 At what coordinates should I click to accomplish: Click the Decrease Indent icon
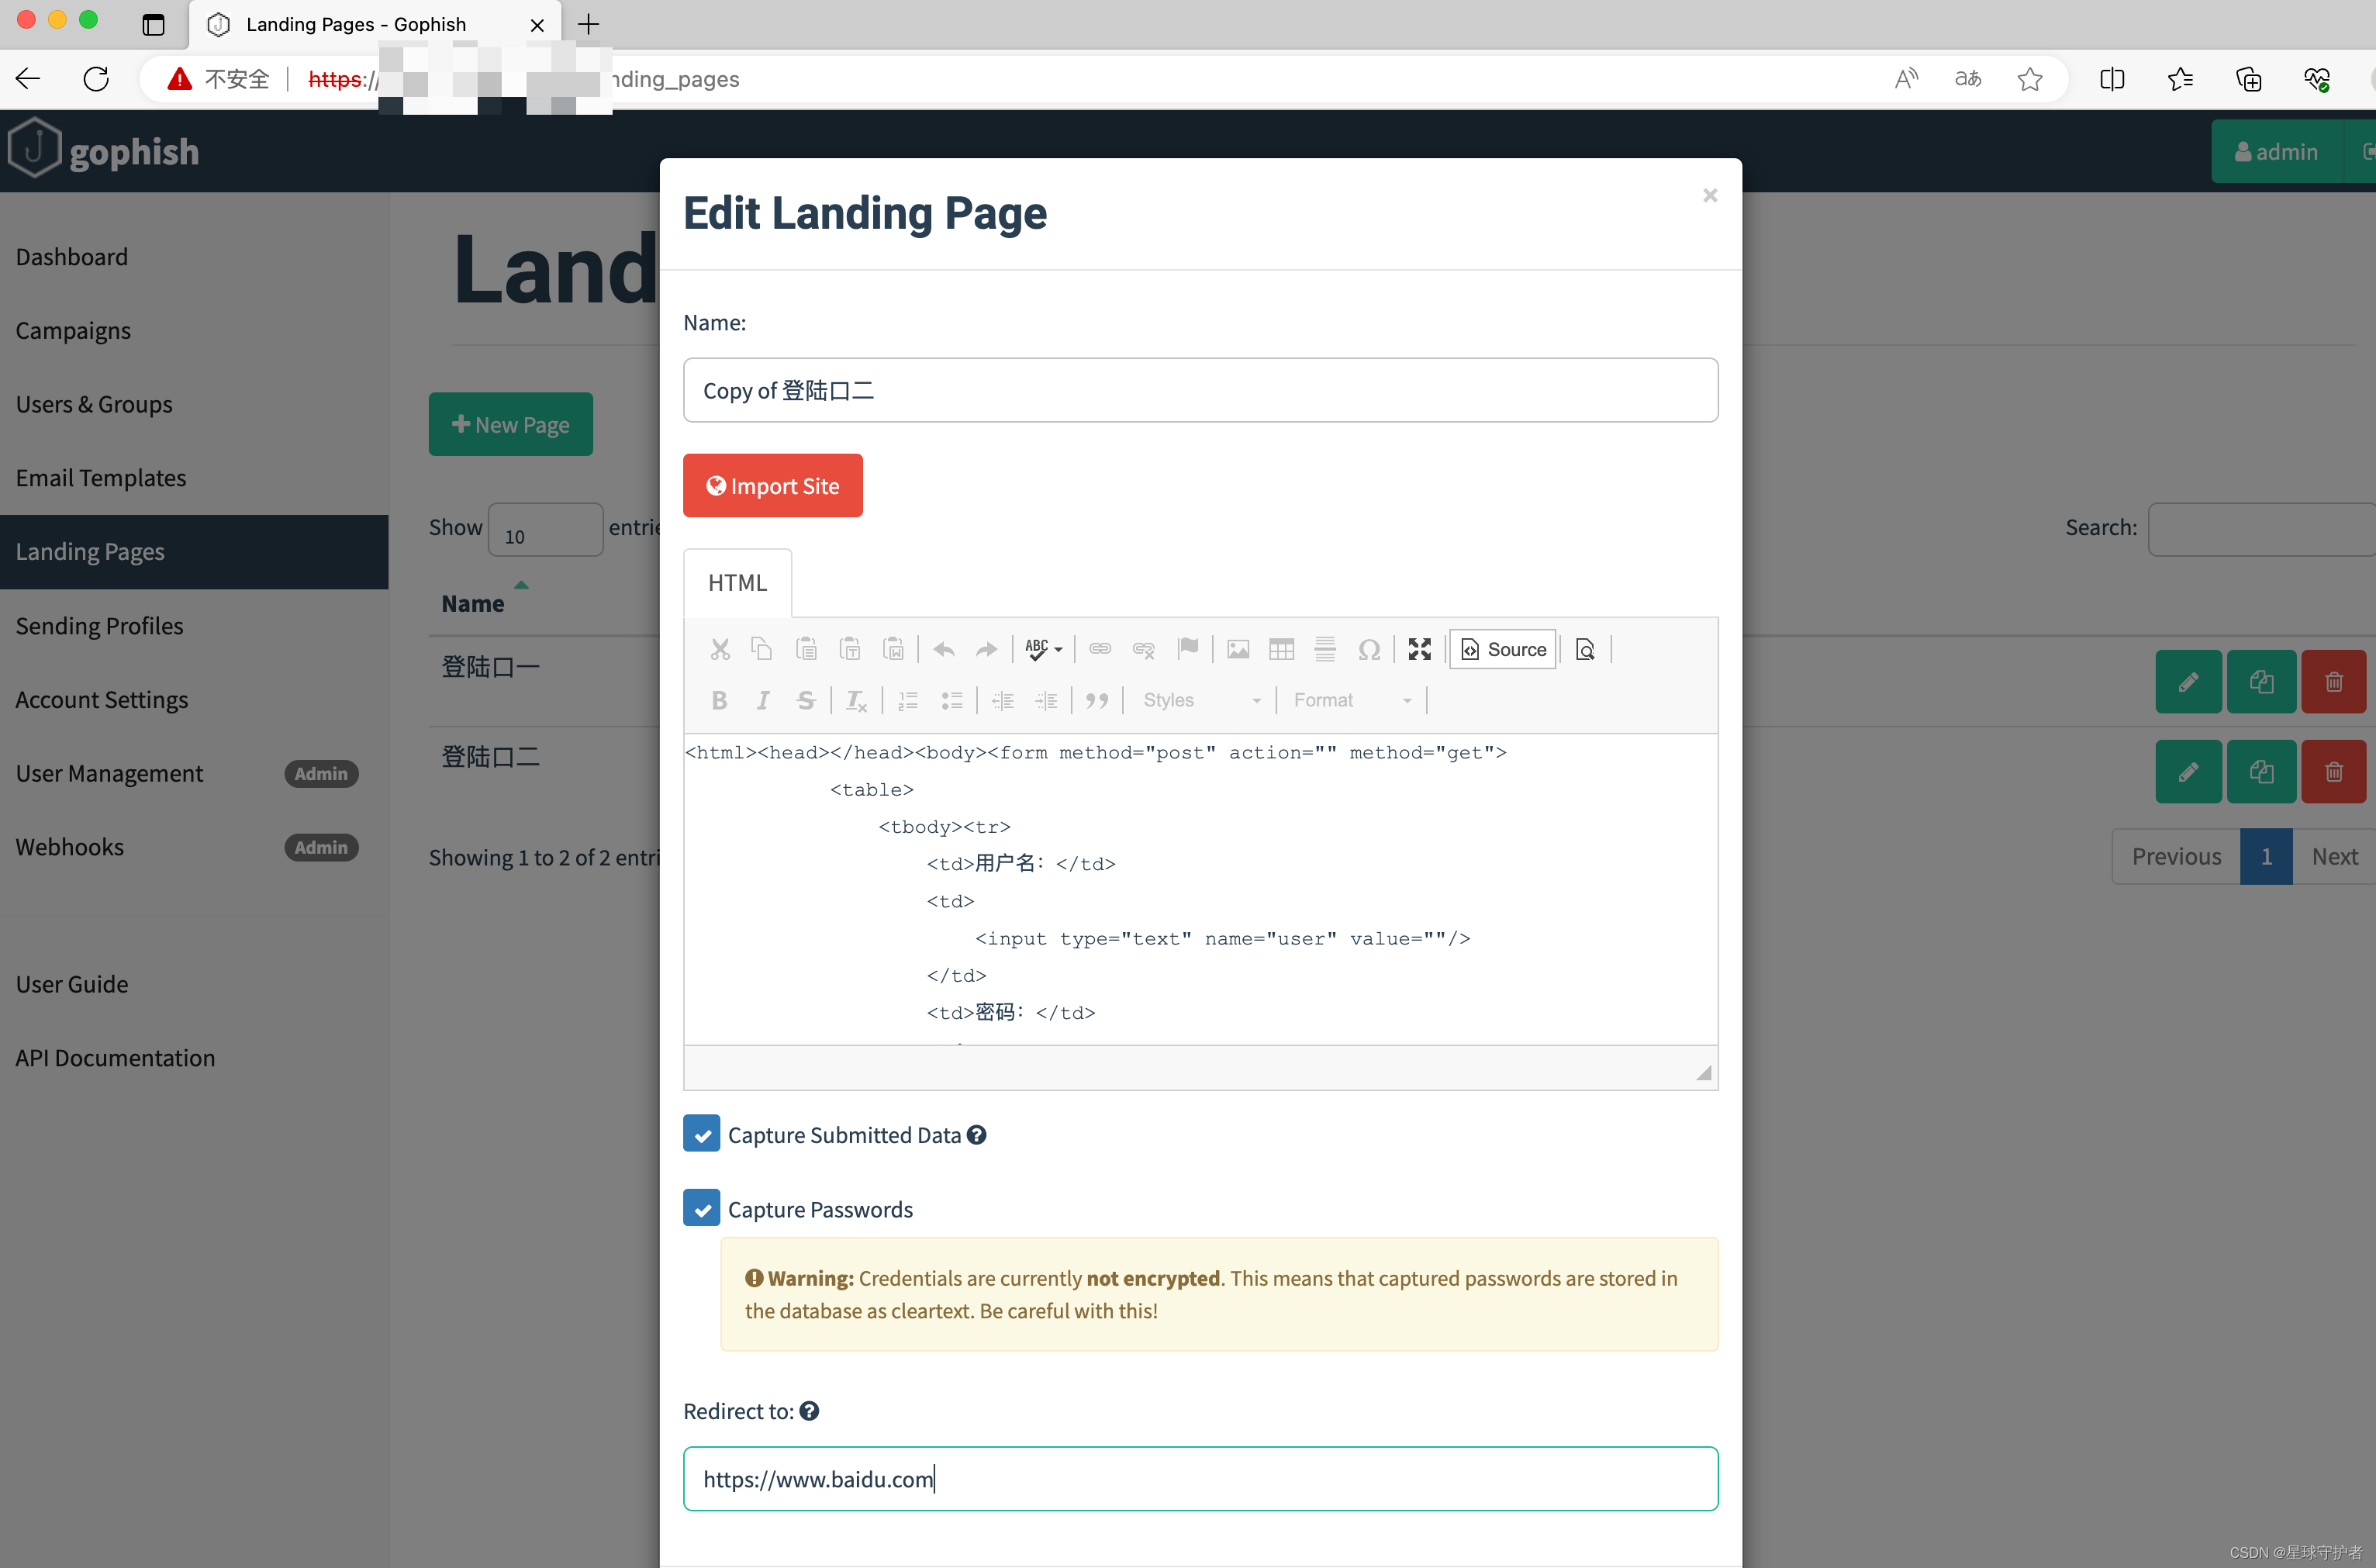pos(1002,701)
